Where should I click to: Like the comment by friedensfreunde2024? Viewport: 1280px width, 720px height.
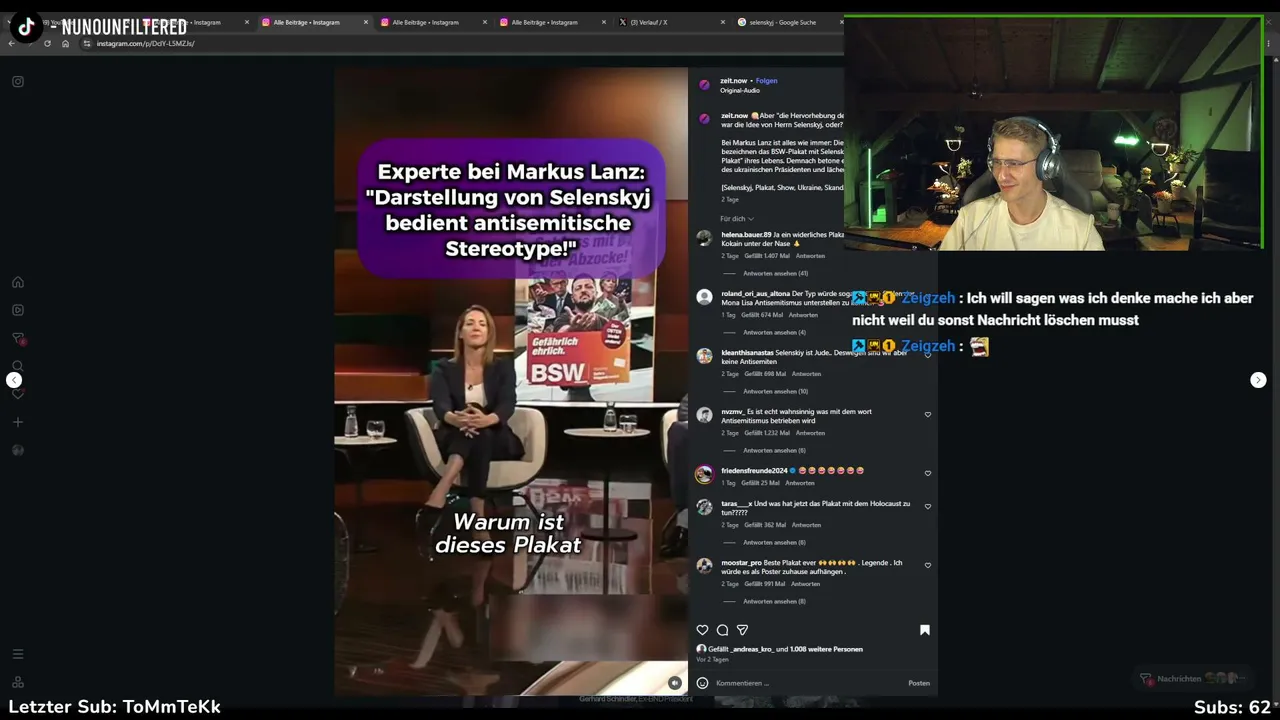(x=928, y=474)
